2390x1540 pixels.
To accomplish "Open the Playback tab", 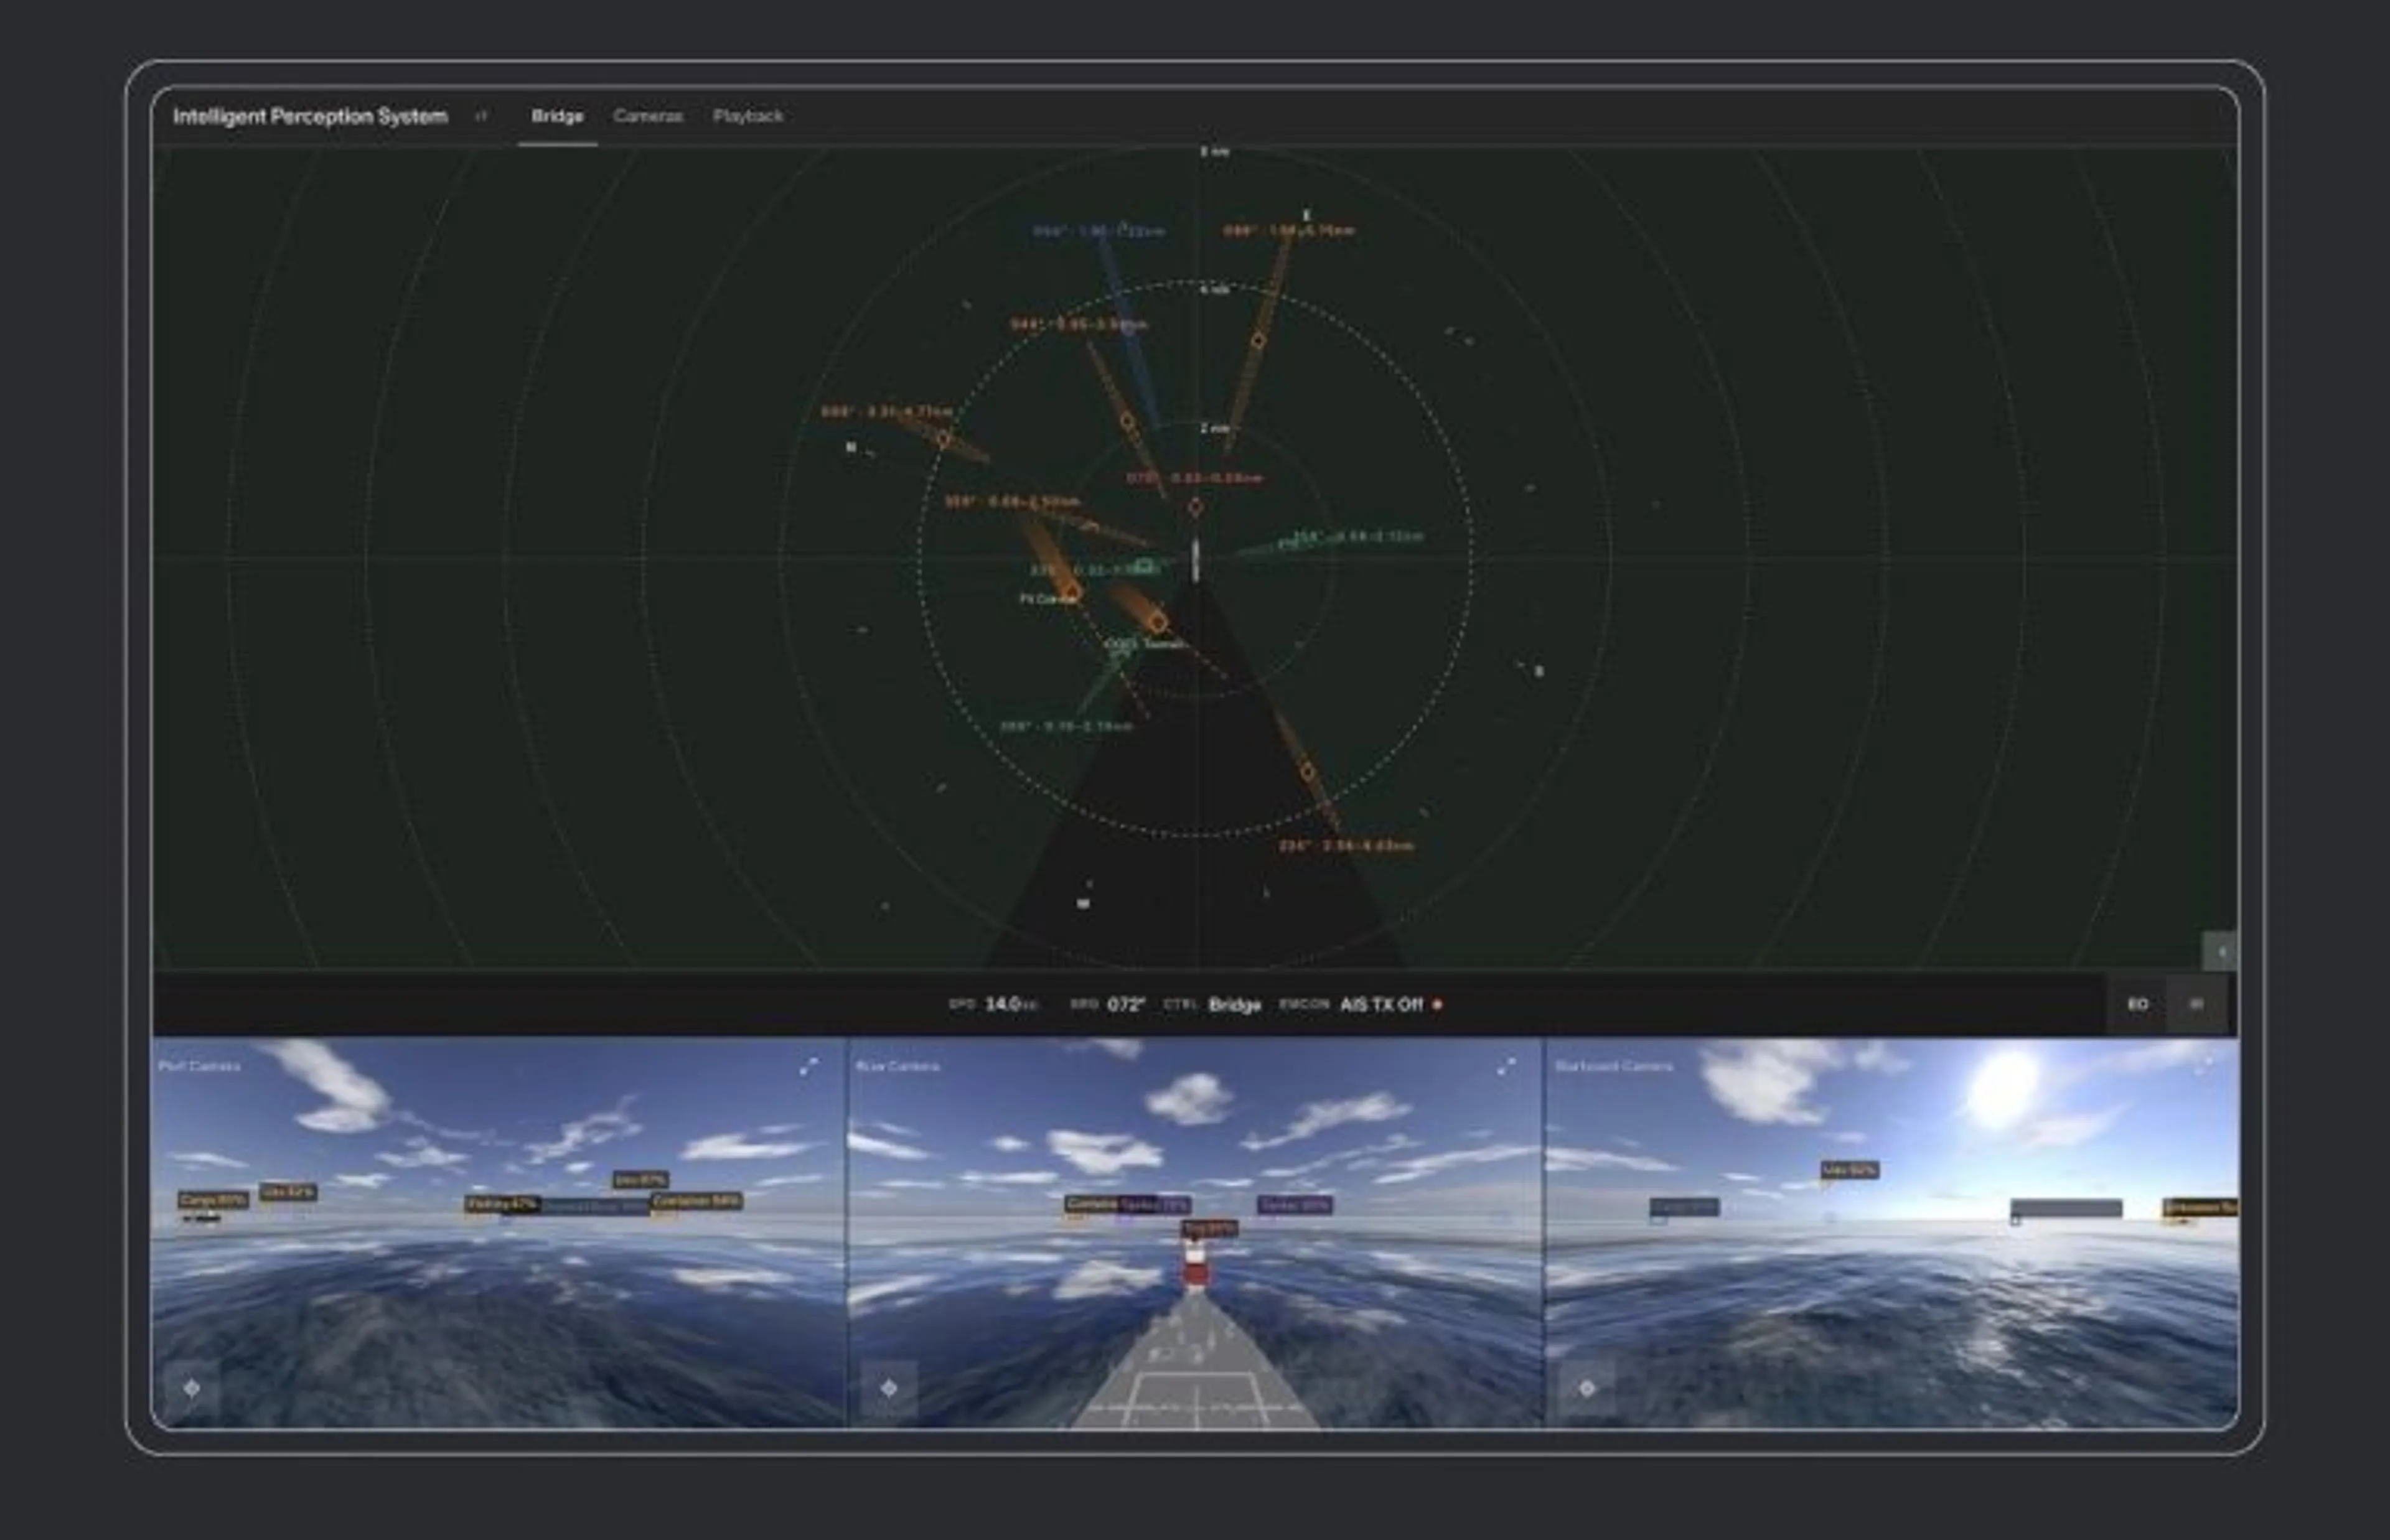I will click(x=748, y=116).
